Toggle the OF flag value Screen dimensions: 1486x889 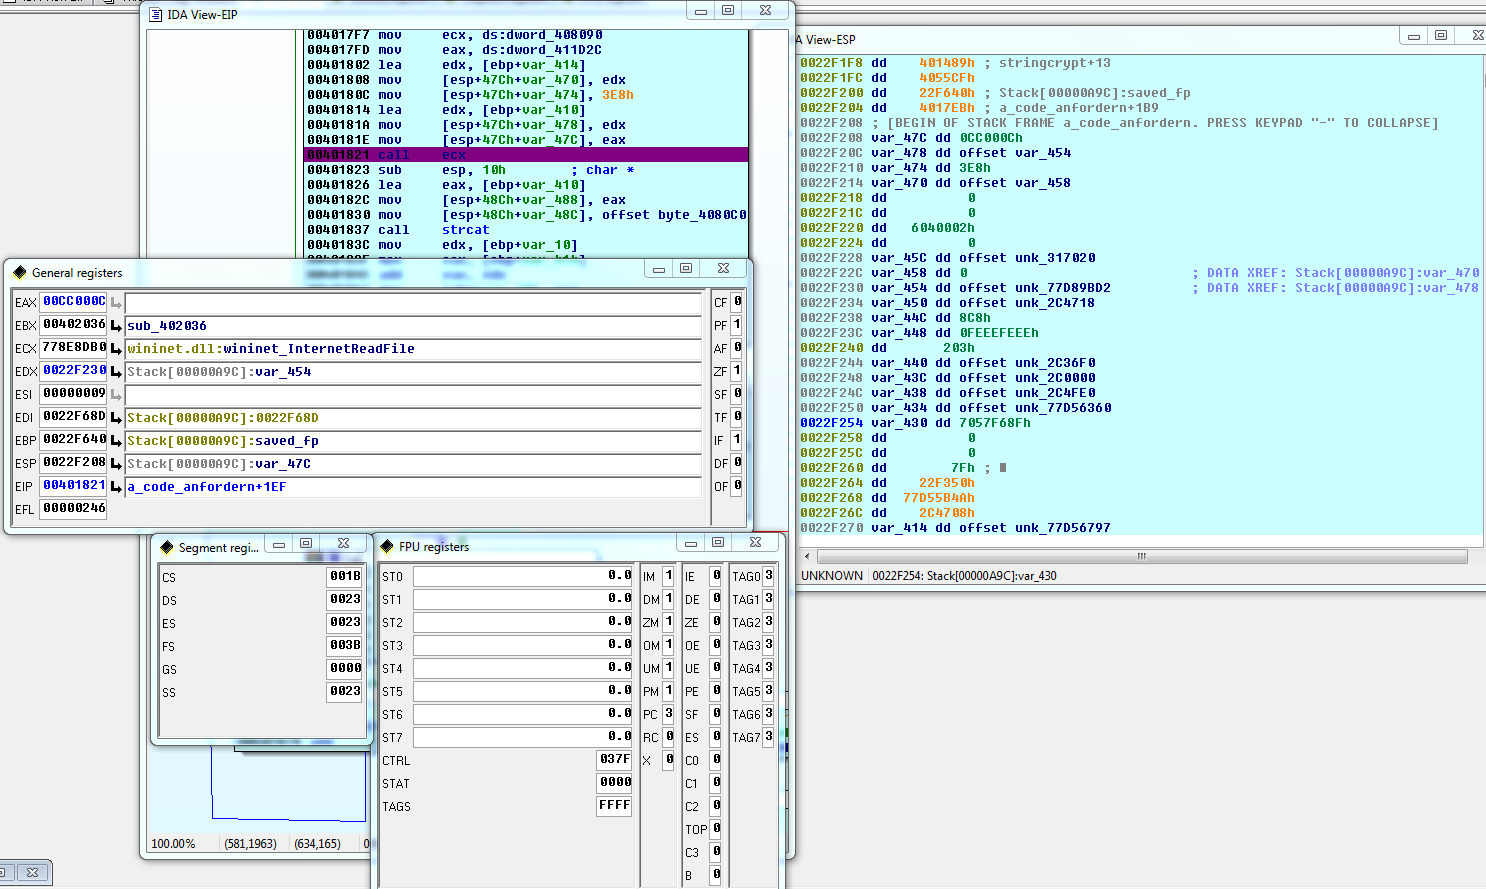tap(738, 485)
